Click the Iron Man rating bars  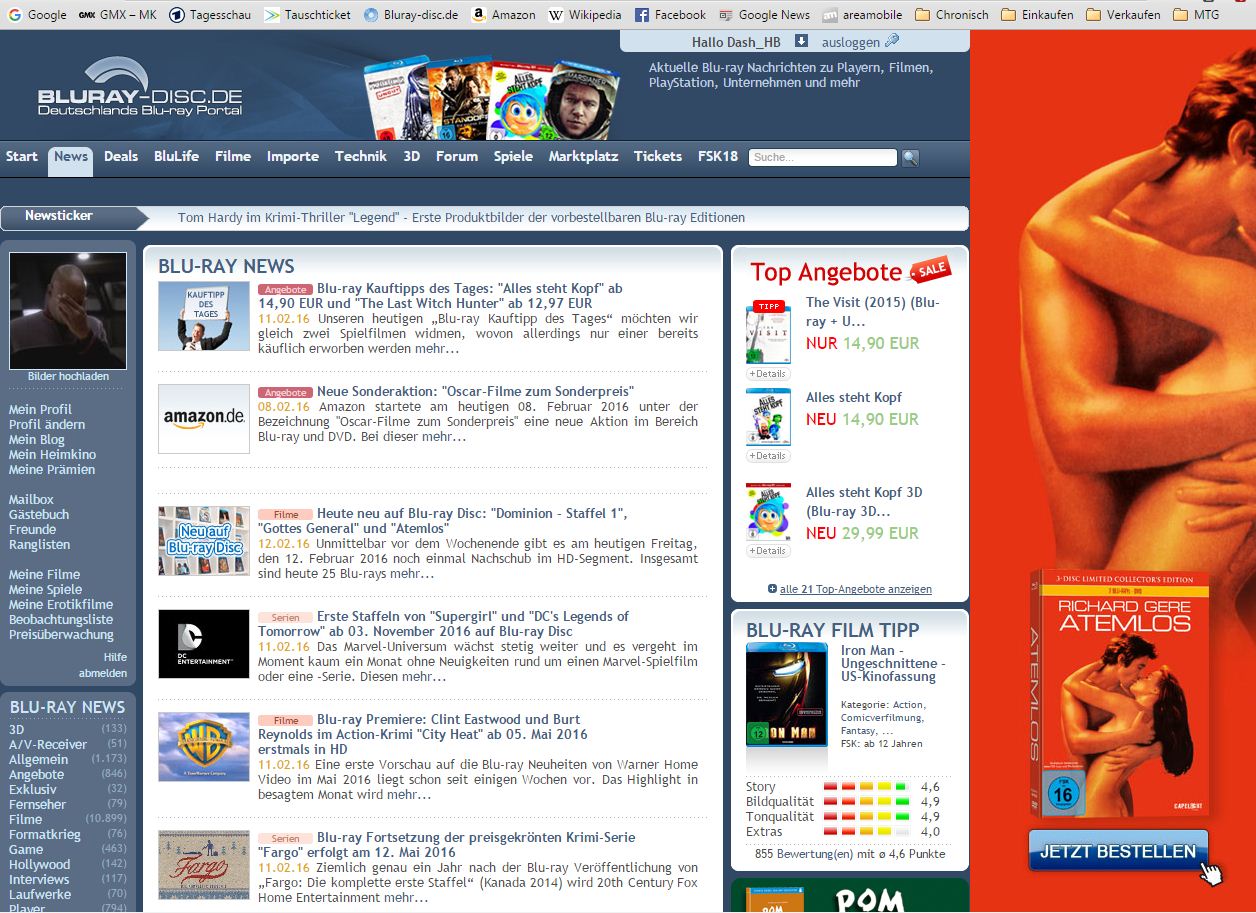point(866,809)
